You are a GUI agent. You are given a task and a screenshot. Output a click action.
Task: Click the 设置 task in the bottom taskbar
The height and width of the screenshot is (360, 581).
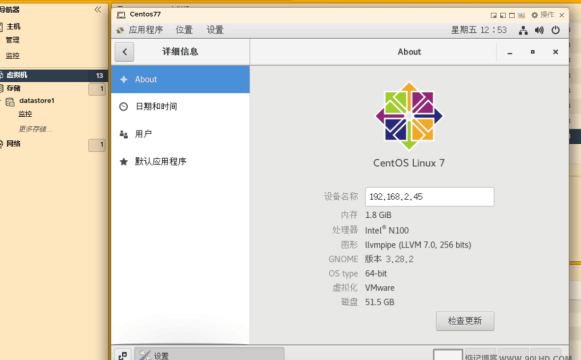click(209, 355)
